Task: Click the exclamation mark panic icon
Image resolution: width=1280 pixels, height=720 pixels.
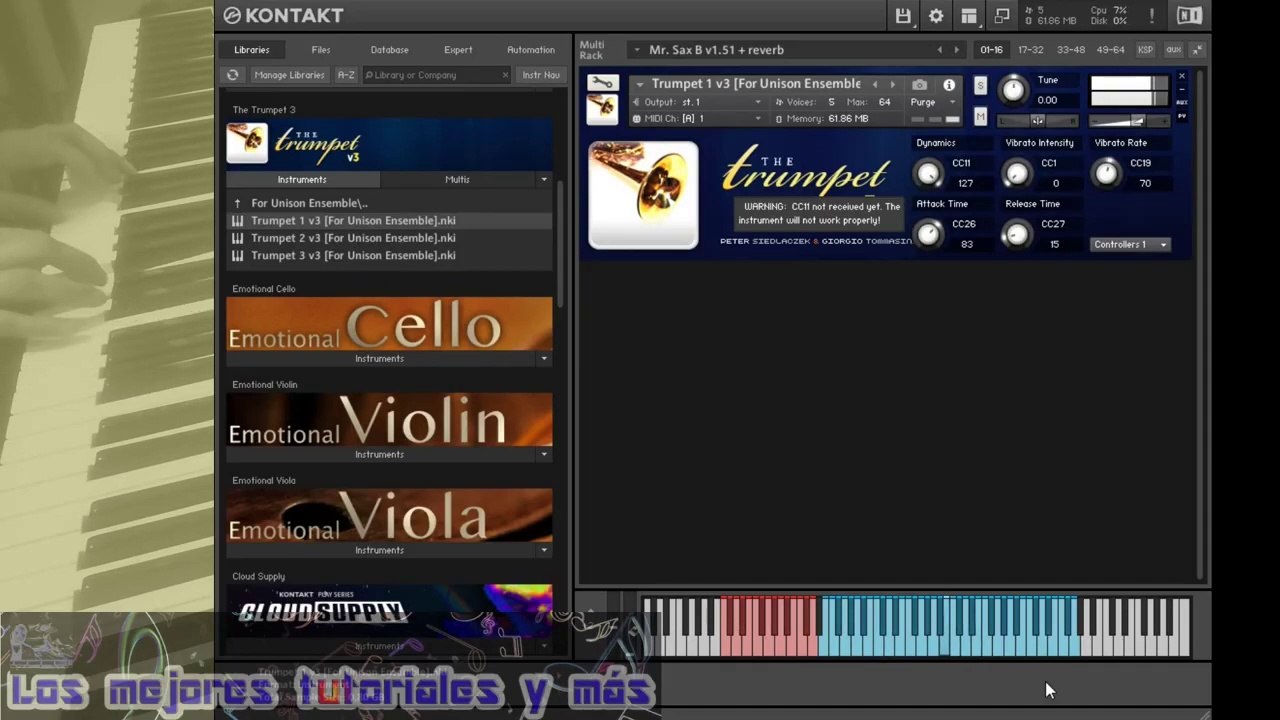Action: click(1152, 16)
